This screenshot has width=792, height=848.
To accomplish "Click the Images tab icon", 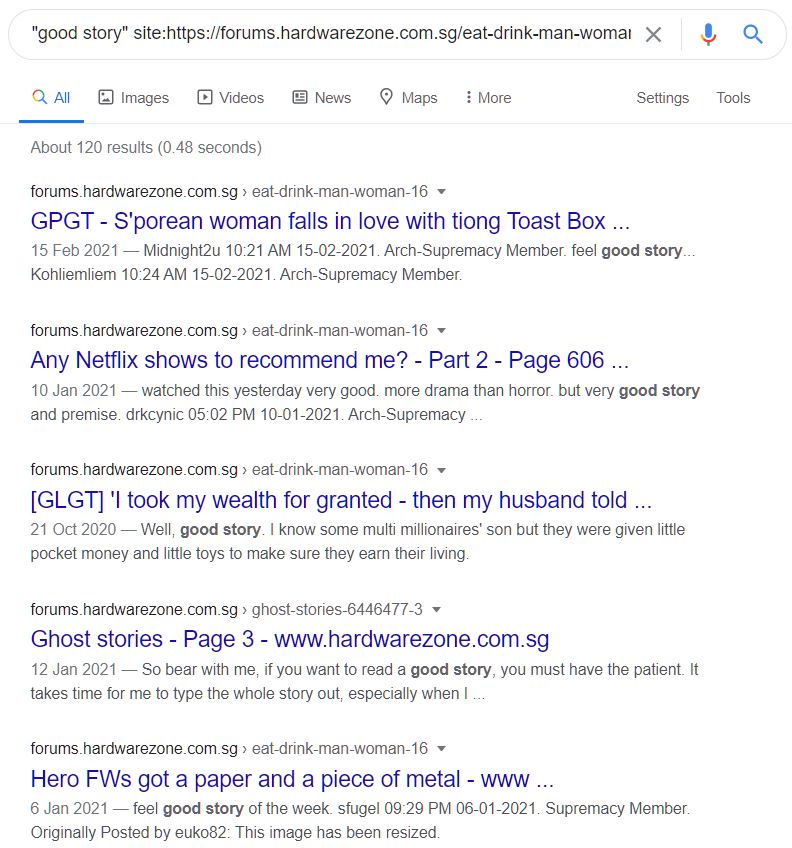I will 105,97.
